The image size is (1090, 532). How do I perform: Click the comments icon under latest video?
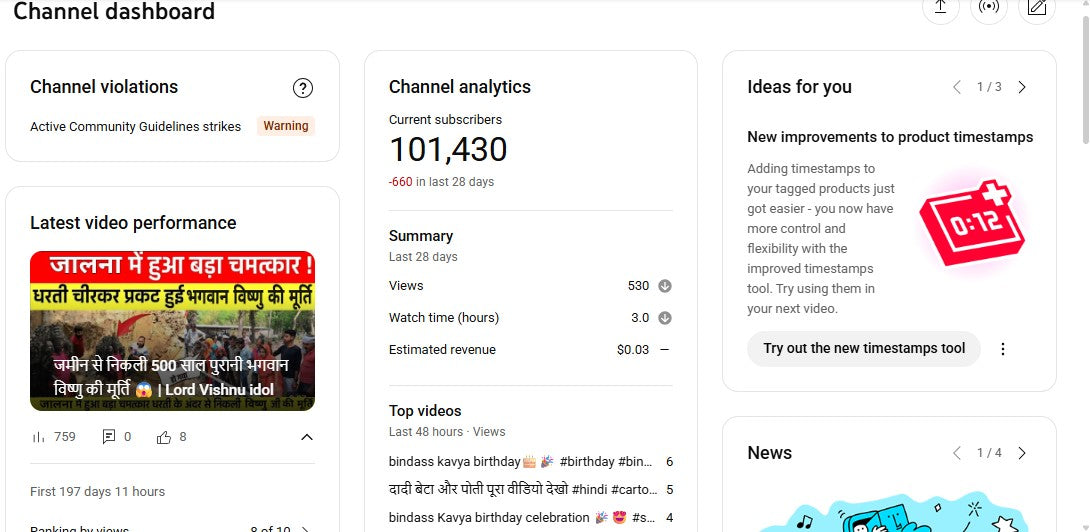coord(109,437)
